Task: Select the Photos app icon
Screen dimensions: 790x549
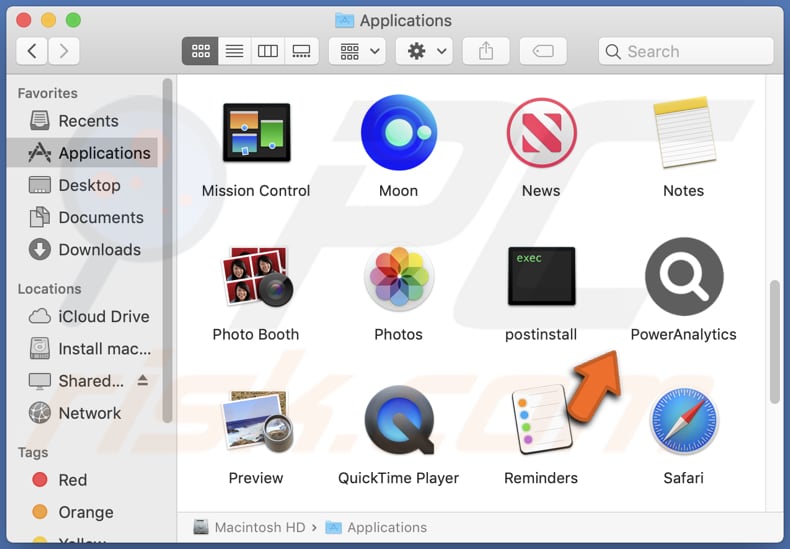Action: [399, 276]
